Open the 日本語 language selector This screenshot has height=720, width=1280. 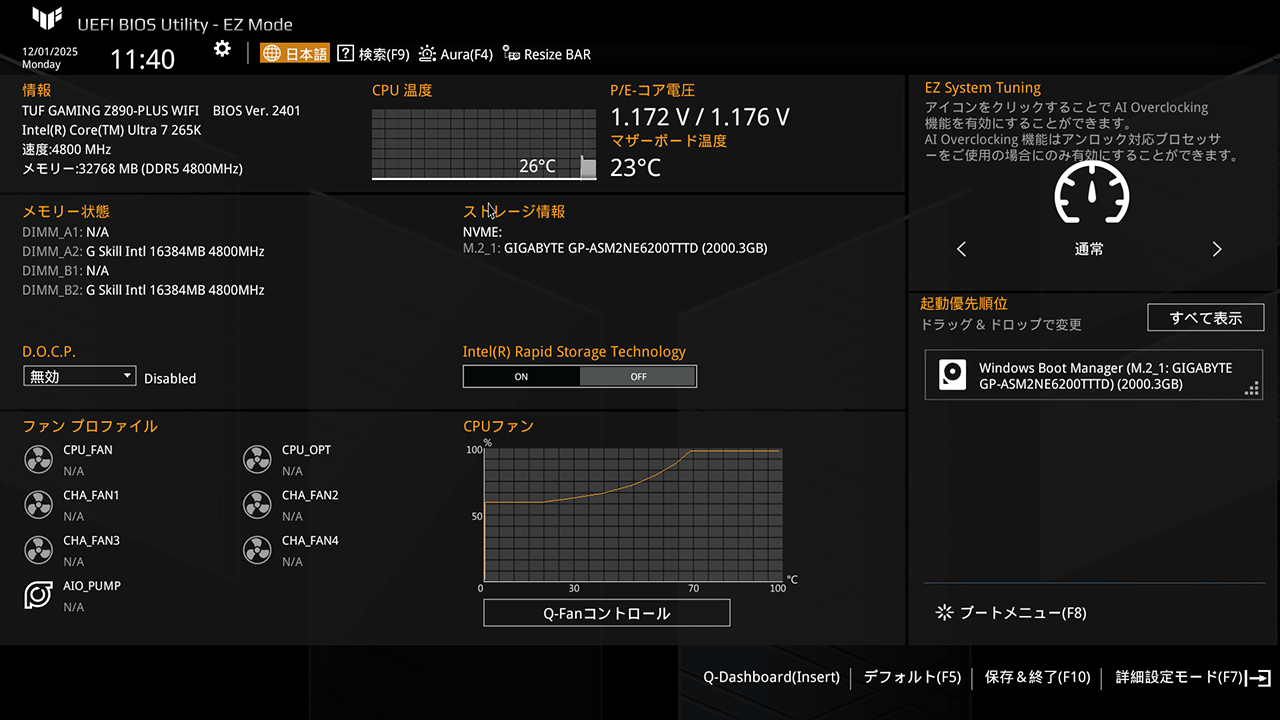pyautogui.click(x=295, y=54)
